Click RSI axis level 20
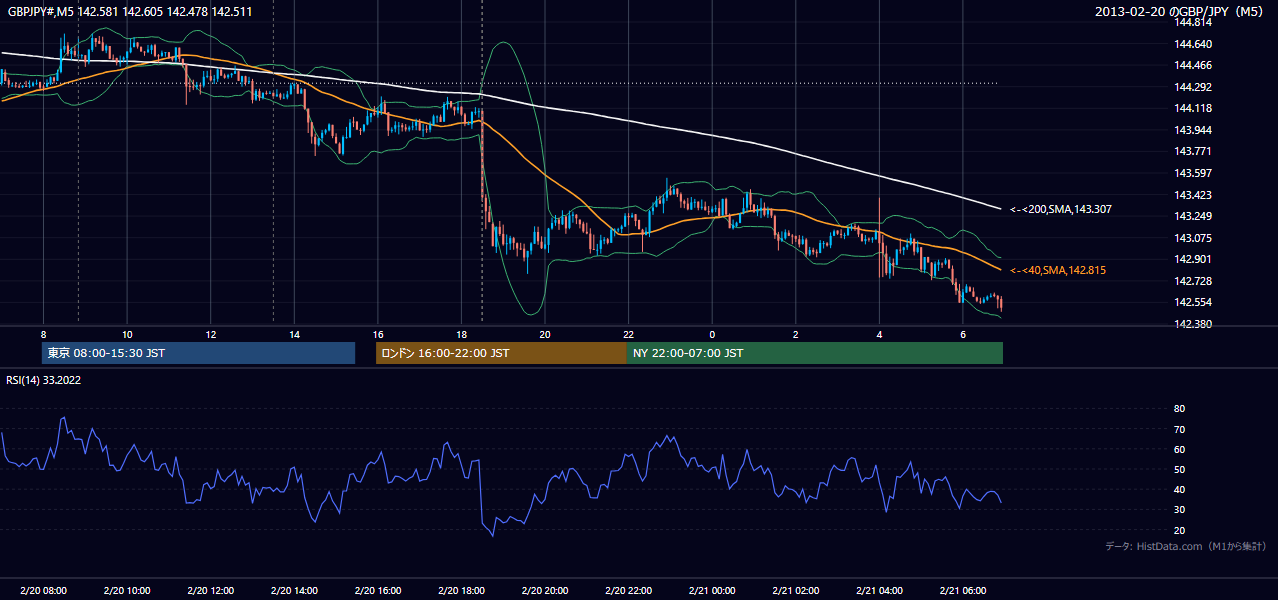 point(1179,530)
